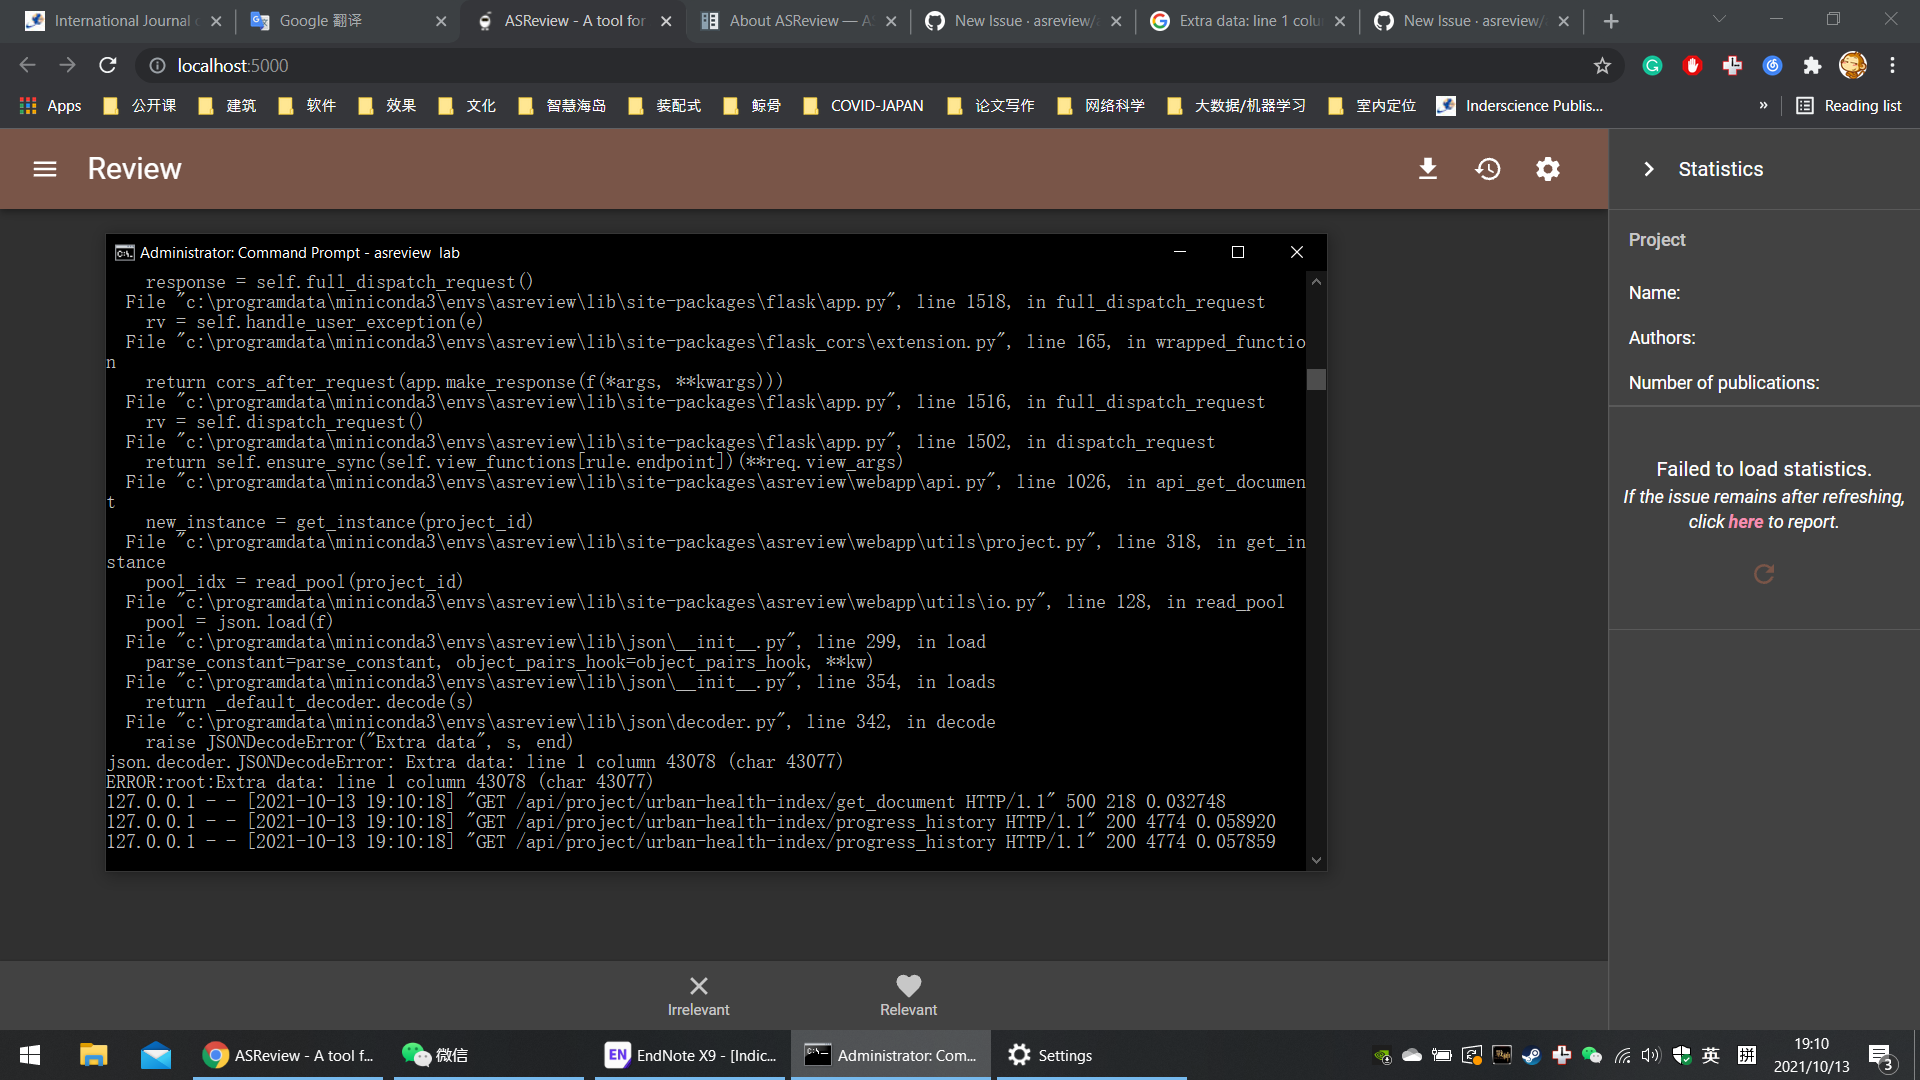1920x1080 pixels.
Task: Collapse the Statistics panel with its chevron
Action: (1649, 168)
